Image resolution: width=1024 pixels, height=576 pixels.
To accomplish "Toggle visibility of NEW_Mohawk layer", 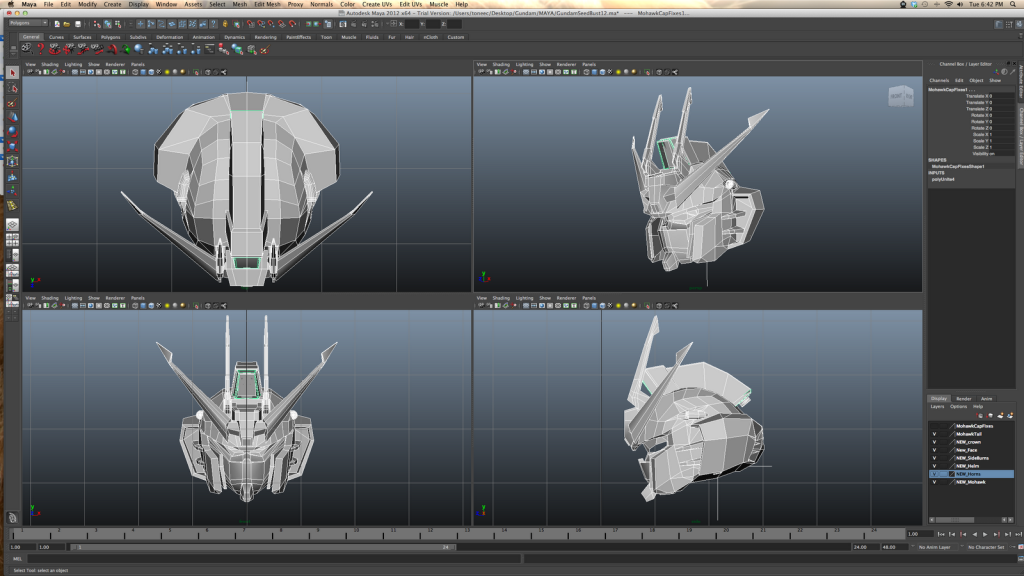I will pyautogui.click(x=934, y=482).
